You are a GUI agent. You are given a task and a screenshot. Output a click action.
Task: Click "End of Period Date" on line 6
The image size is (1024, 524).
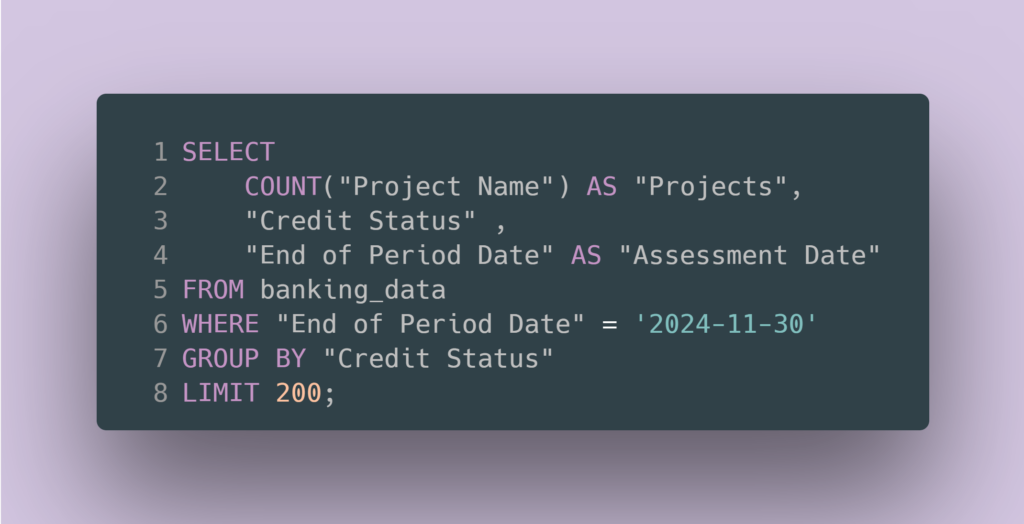[x=431, y=324]
